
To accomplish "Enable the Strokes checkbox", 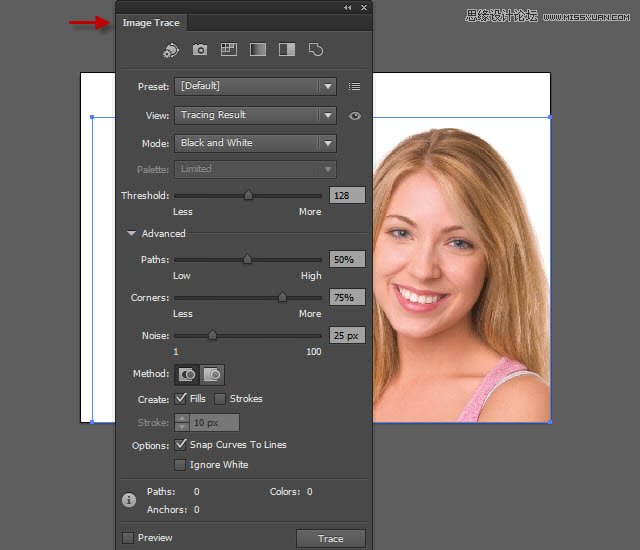I will (220, 399).
